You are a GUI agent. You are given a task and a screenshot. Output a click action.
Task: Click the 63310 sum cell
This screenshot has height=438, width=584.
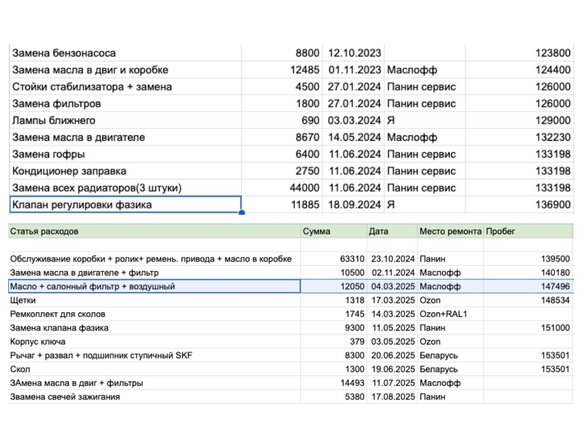333,259
